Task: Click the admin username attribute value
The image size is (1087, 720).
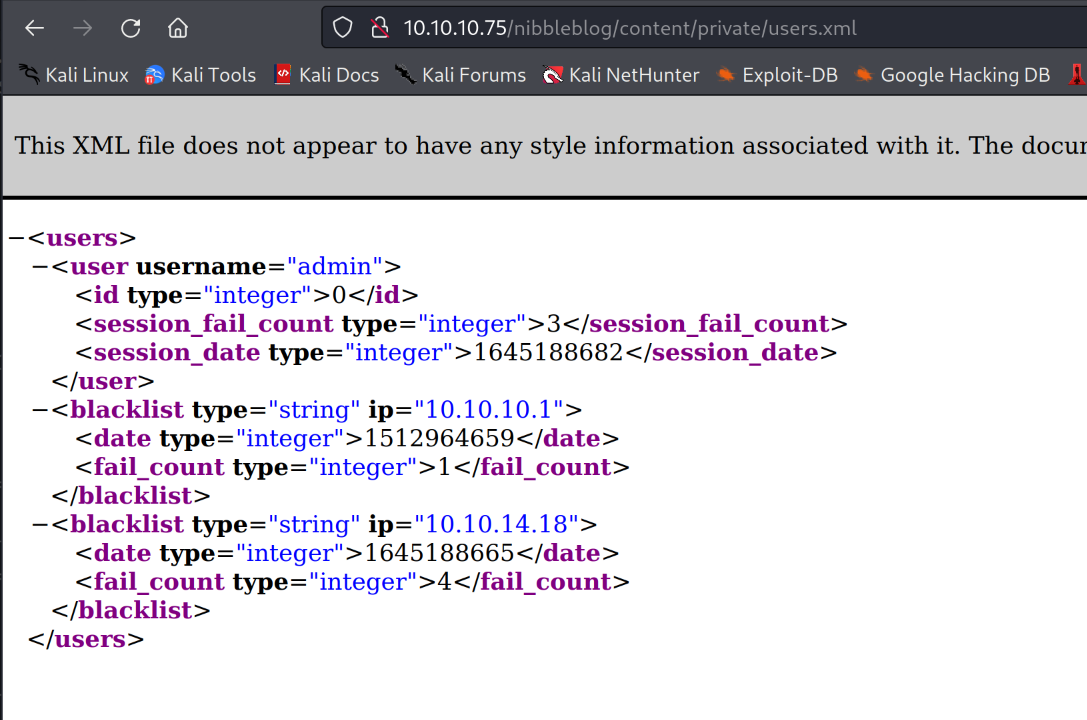Action: point(335,267)
